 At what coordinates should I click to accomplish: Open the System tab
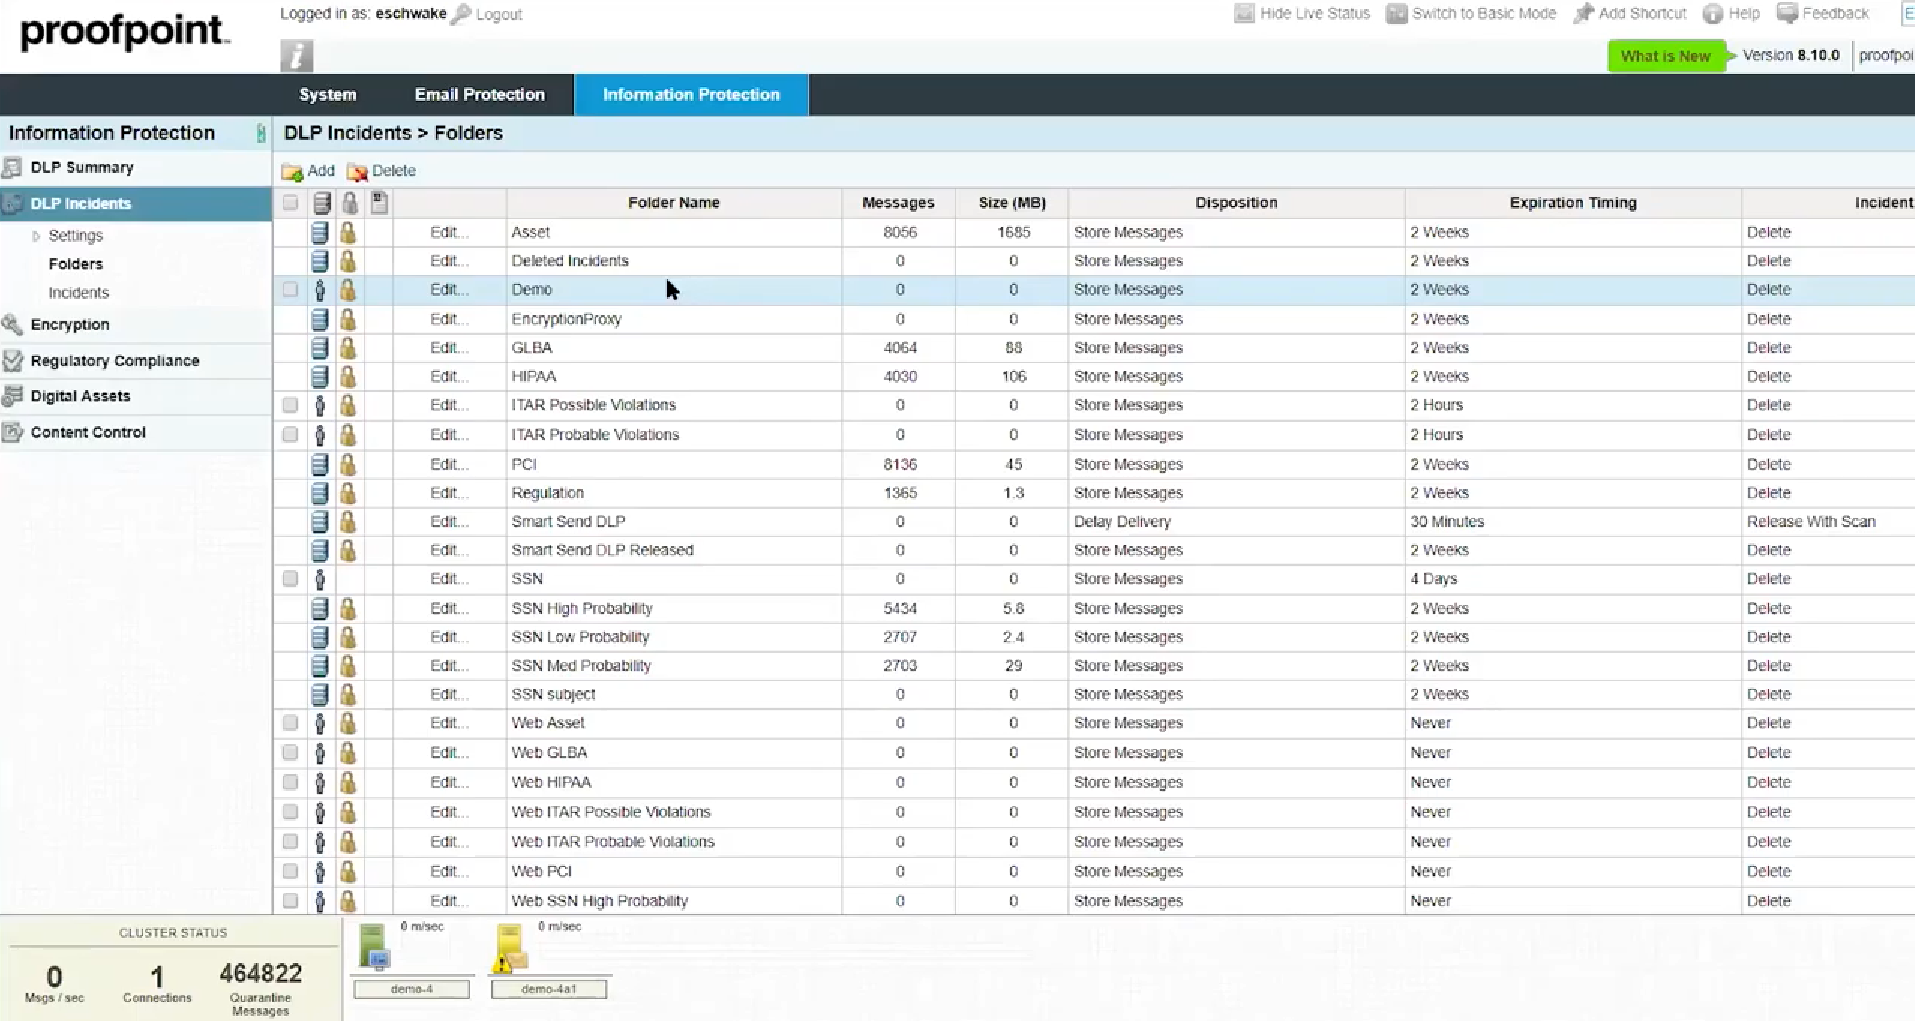328,95
